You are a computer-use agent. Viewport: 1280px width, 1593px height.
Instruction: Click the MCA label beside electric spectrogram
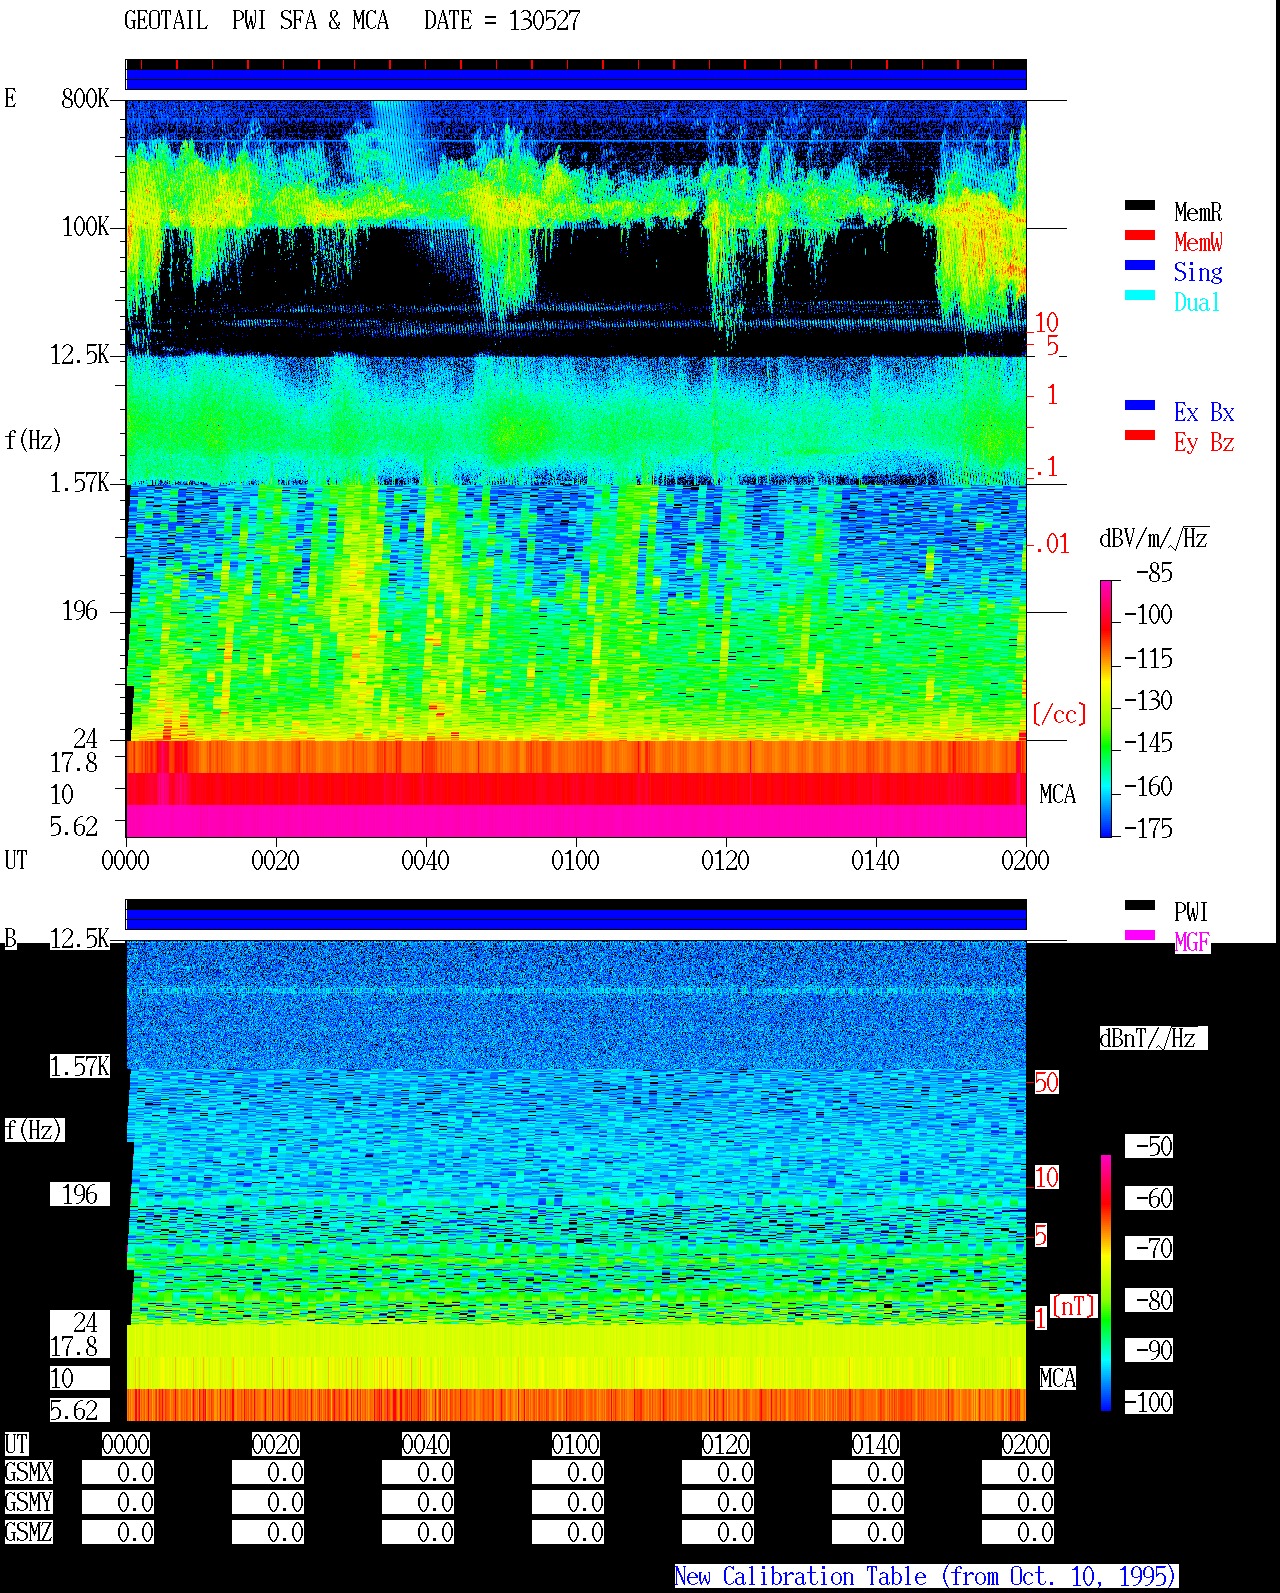tap(1057, 795)
